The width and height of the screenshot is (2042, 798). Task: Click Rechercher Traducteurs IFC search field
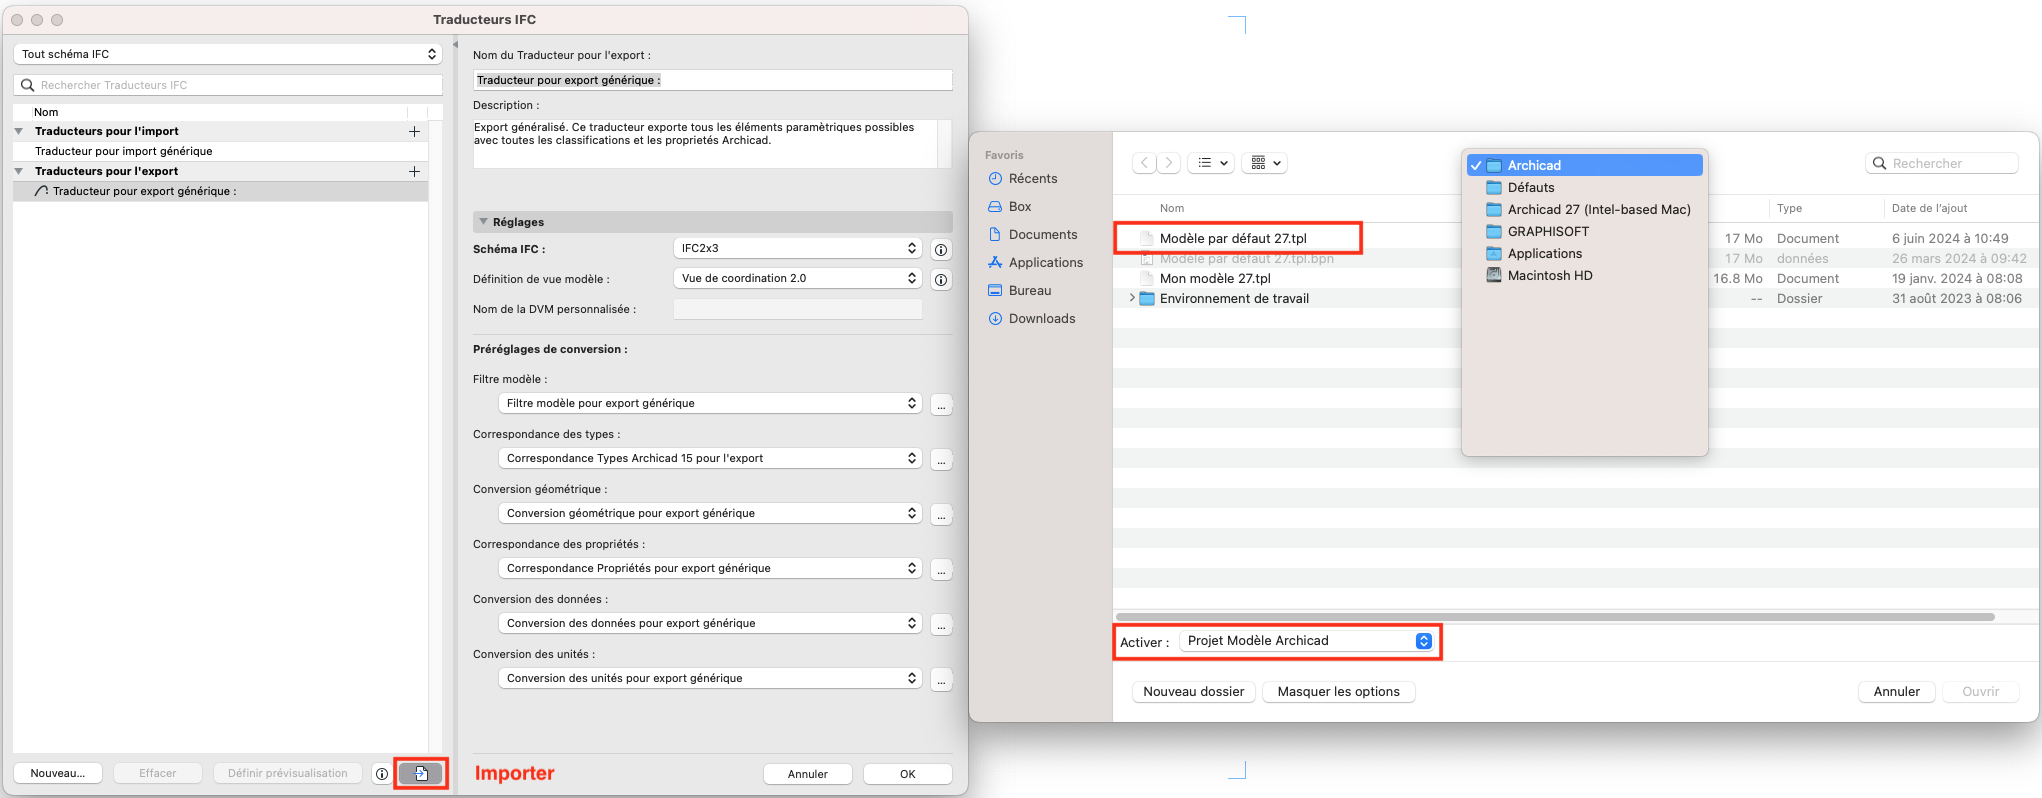pos(228,85)
